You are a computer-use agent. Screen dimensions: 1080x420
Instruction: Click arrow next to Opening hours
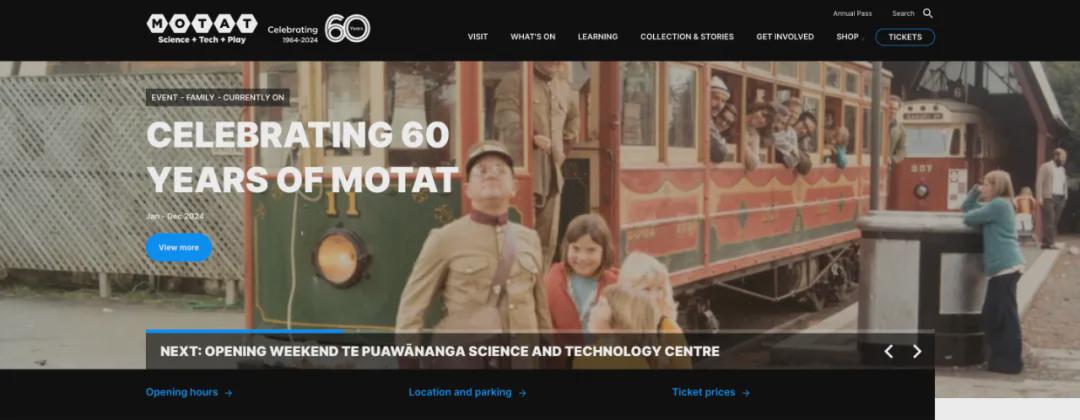tap(228, 393)
